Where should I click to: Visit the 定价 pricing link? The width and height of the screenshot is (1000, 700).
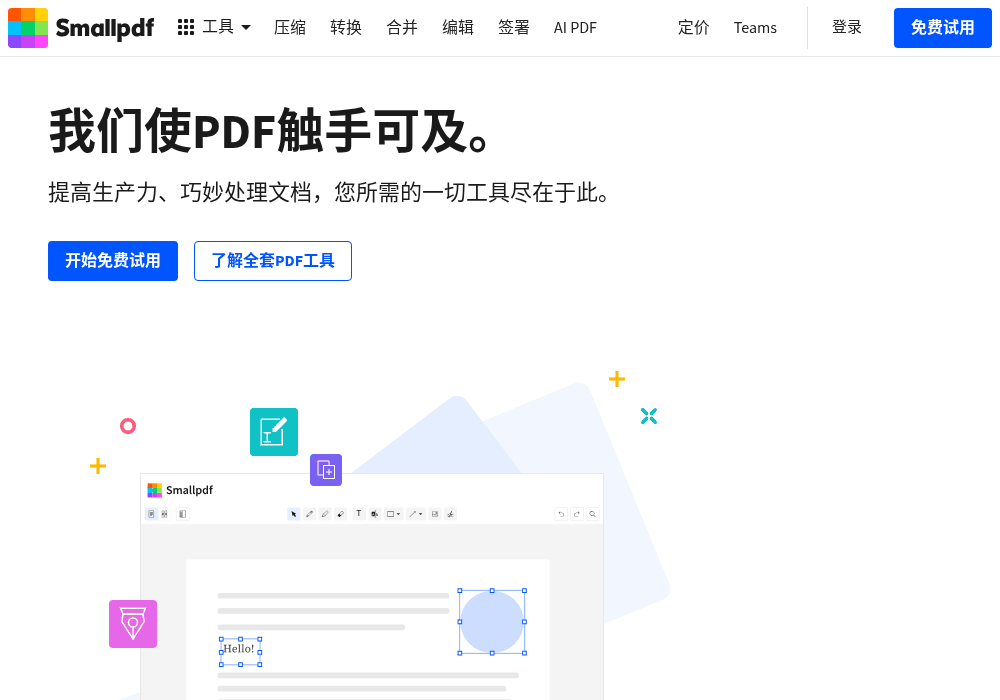point(693,27)
